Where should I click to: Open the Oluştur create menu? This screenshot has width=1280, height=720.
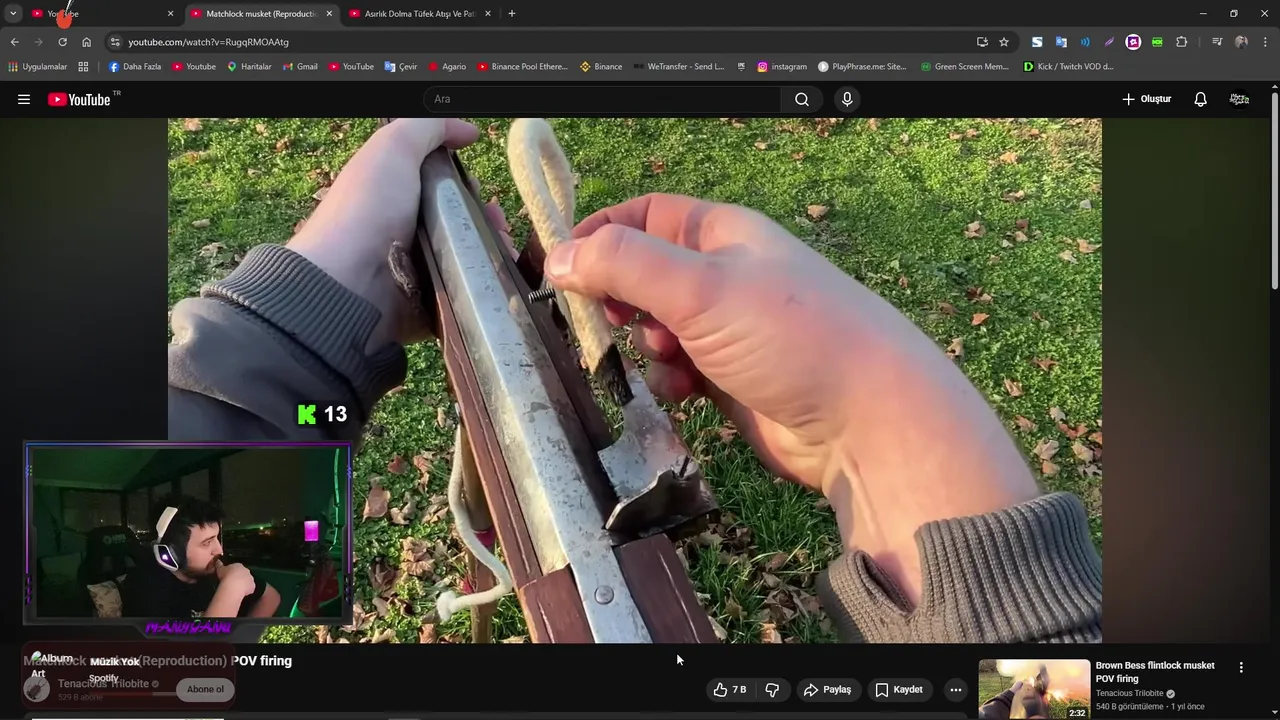(1146, 99)
